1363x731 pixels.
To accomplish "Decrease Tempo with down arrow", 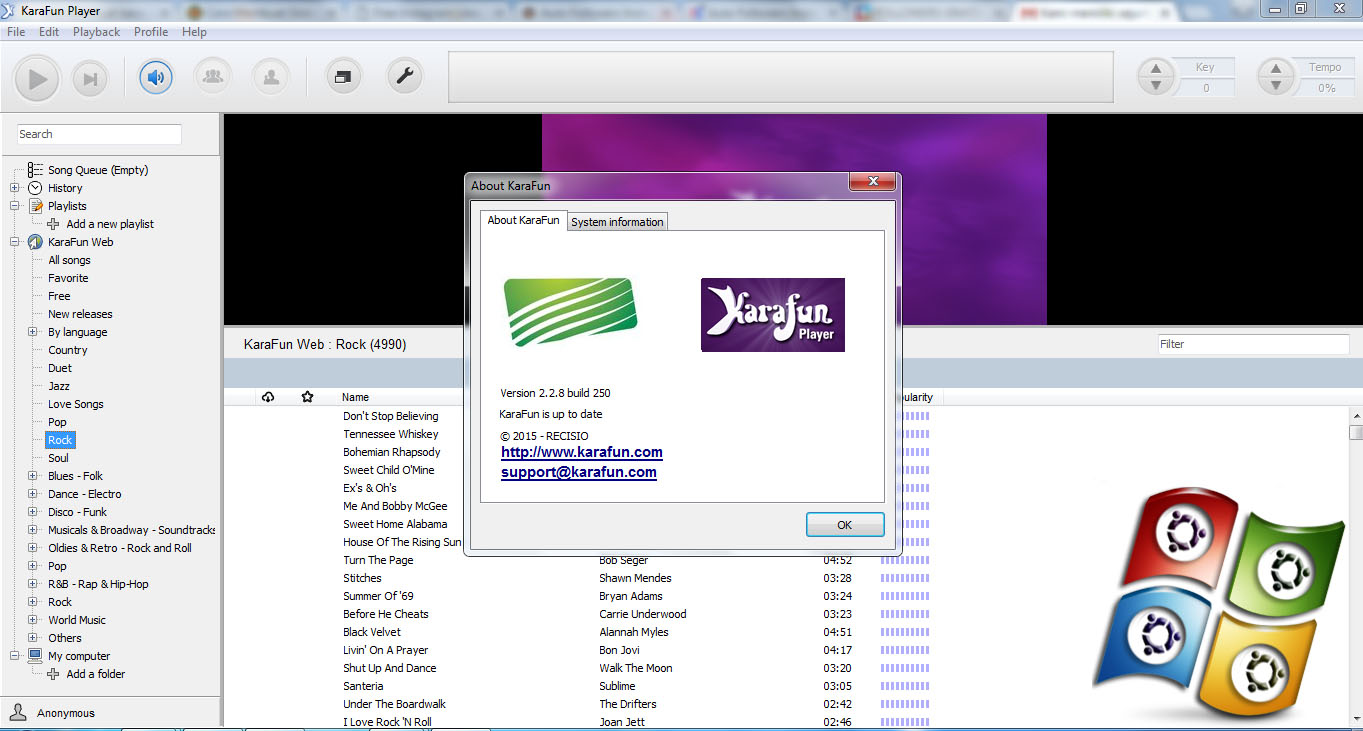I will coord(1277,86).
